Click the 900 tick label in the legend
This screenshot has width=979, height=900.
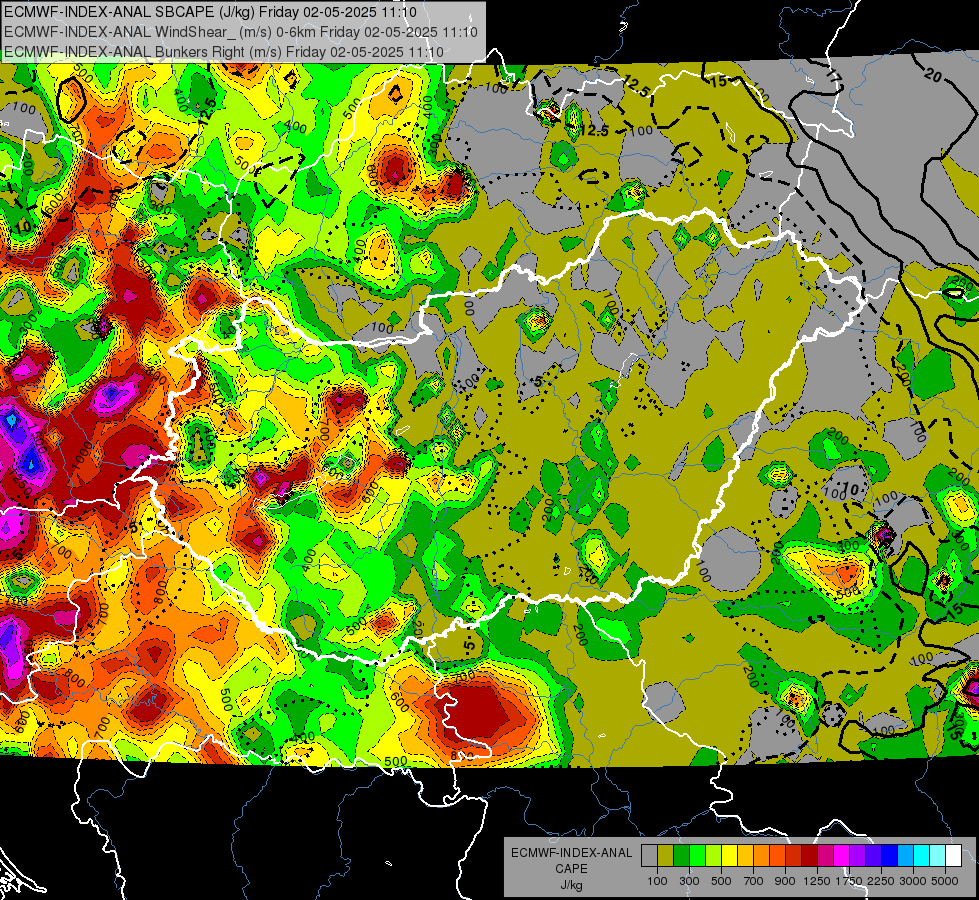tap(785, 881)
